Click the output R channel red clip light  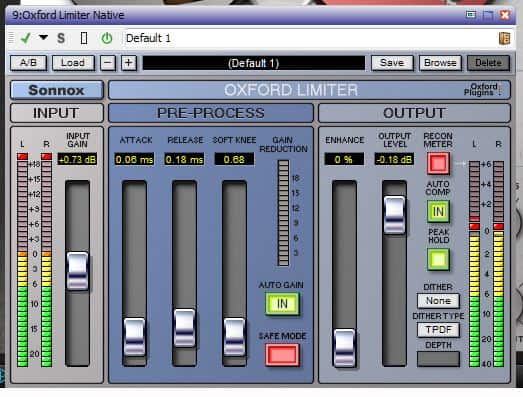(x=498, y=227)
